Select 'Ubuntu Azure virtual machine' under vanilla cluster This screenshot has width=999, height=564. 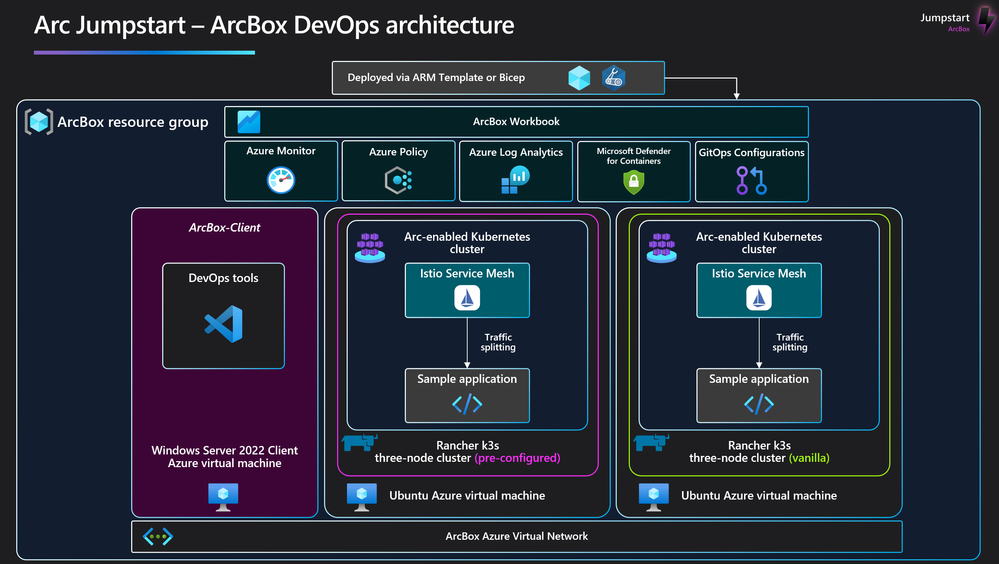[x=759, y=496]
